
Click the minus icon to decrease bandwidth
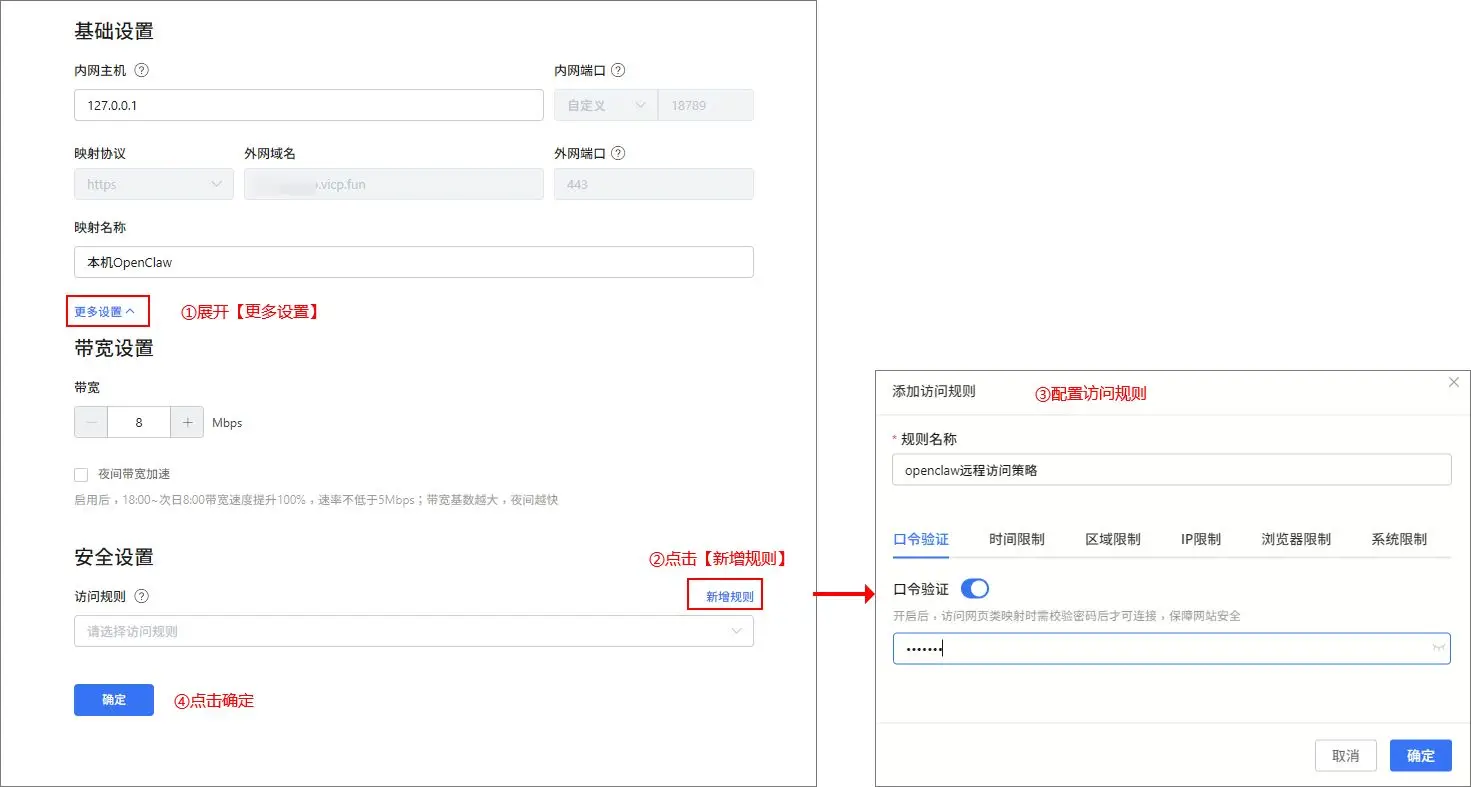coord(90,422)
